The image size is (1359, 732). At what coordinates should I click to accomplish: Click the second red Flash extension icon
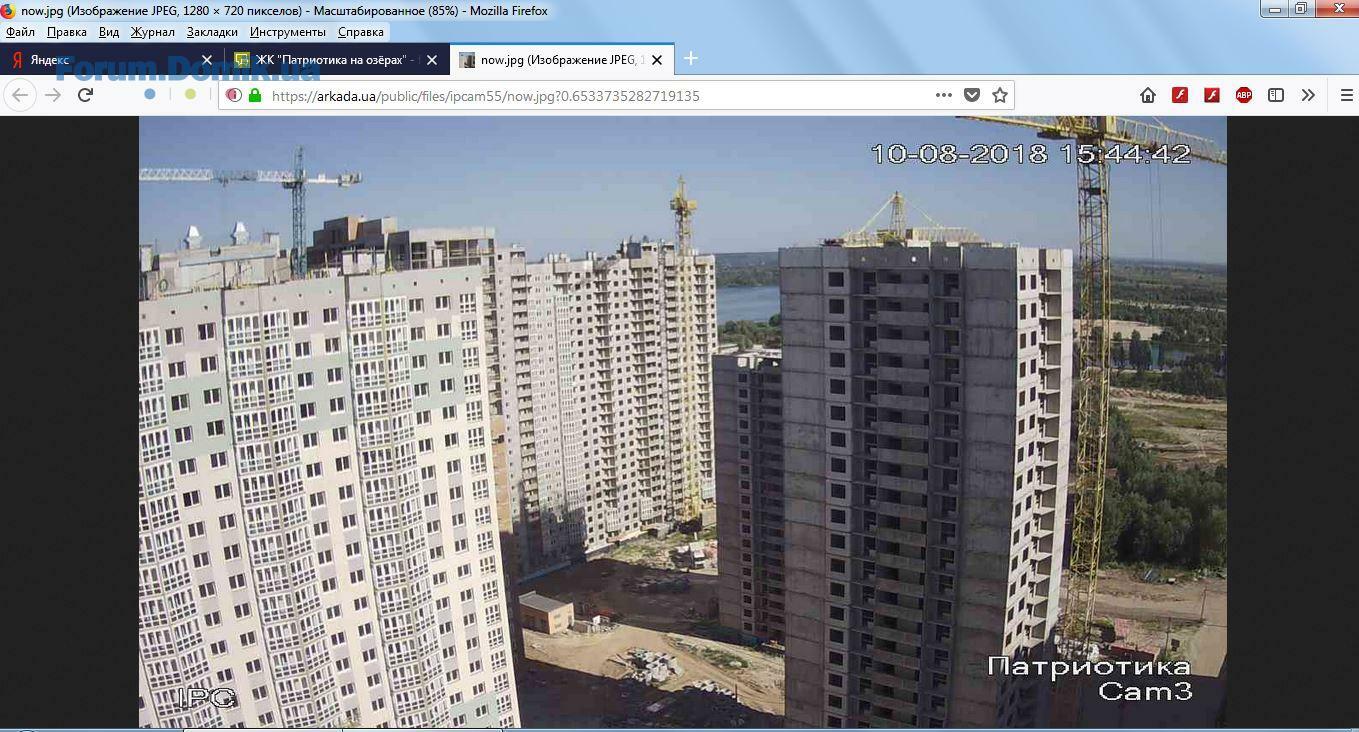click(1212, 95)
